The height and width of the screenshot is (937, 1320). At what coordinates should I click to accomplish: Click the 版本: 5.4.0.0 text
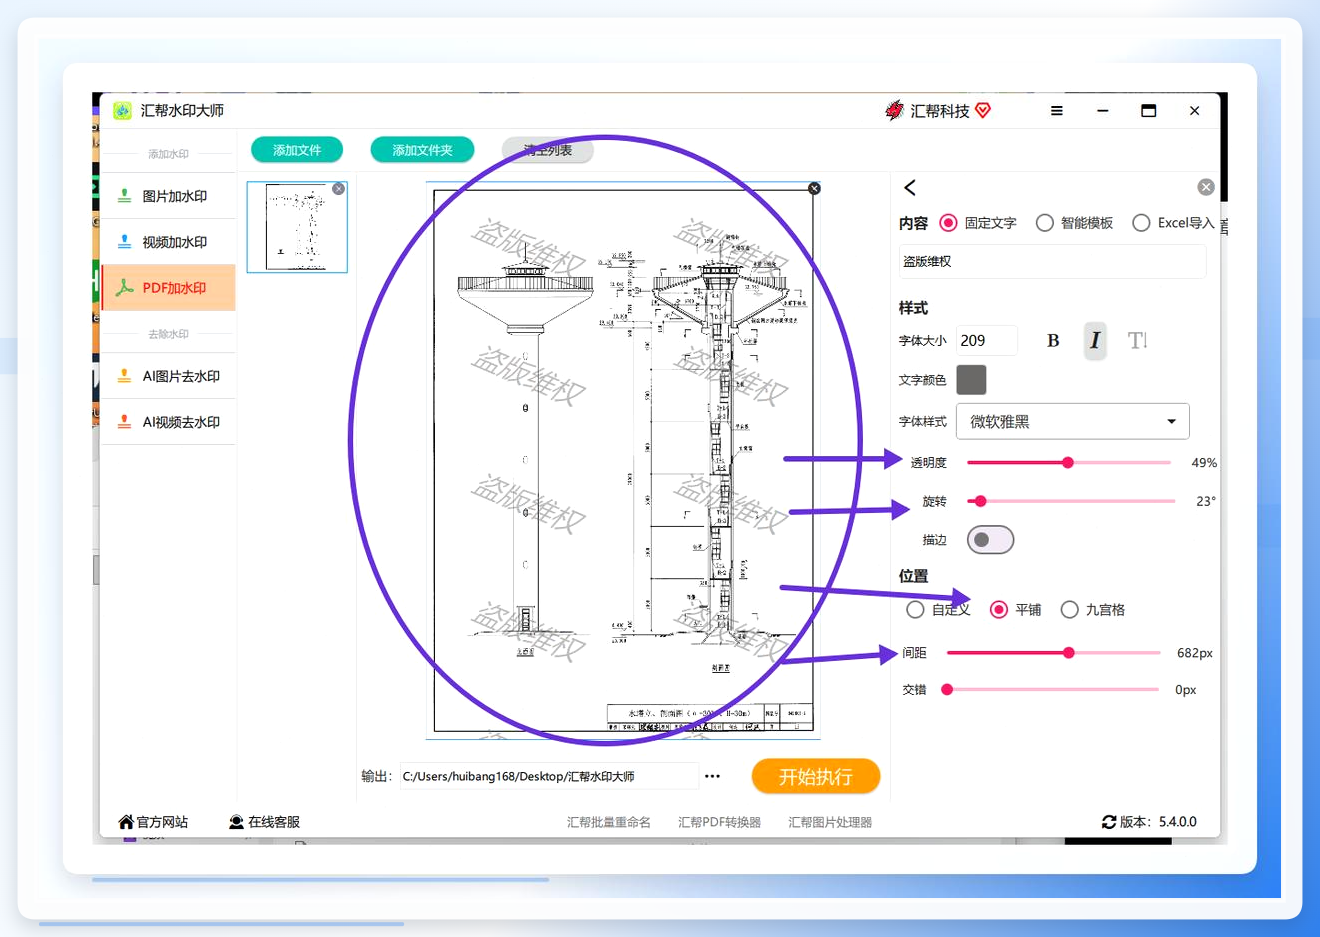[1158, 822]
